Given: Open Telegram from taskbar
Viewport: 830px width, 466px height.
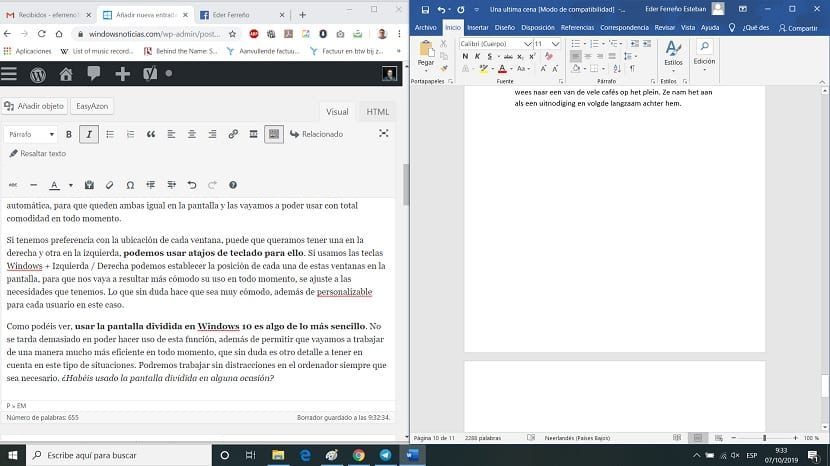Looking at the screenshot, I should point(386,455).
